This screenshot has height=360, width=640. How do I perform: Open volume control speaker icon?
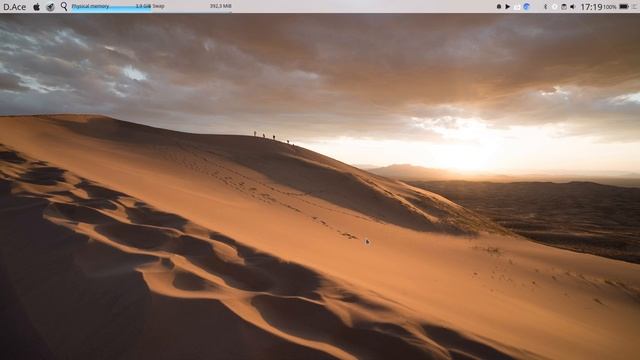[572, 7]
